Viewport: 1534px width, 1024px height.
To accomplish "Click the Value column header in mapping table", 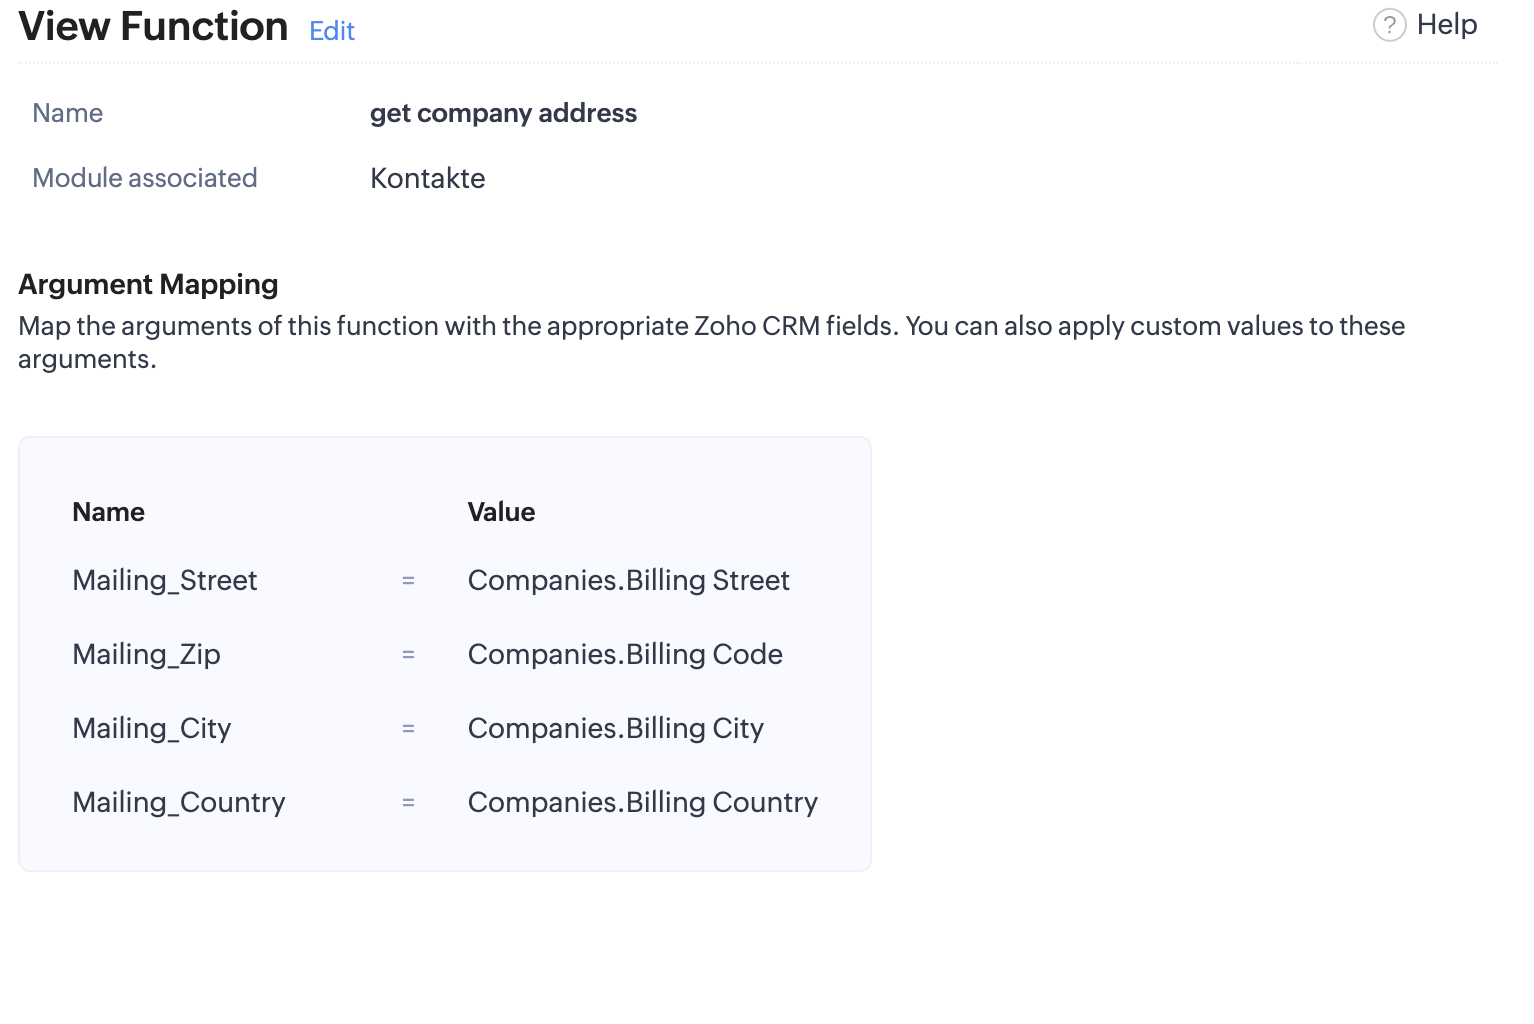I will [501, 512].
